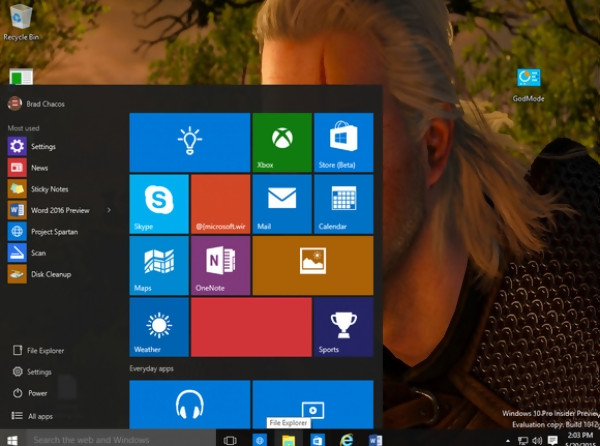Image resolution: width=600 pixels, height=446 pixels.
Task: Open the Weather tile
Action: tap(159, 327)
